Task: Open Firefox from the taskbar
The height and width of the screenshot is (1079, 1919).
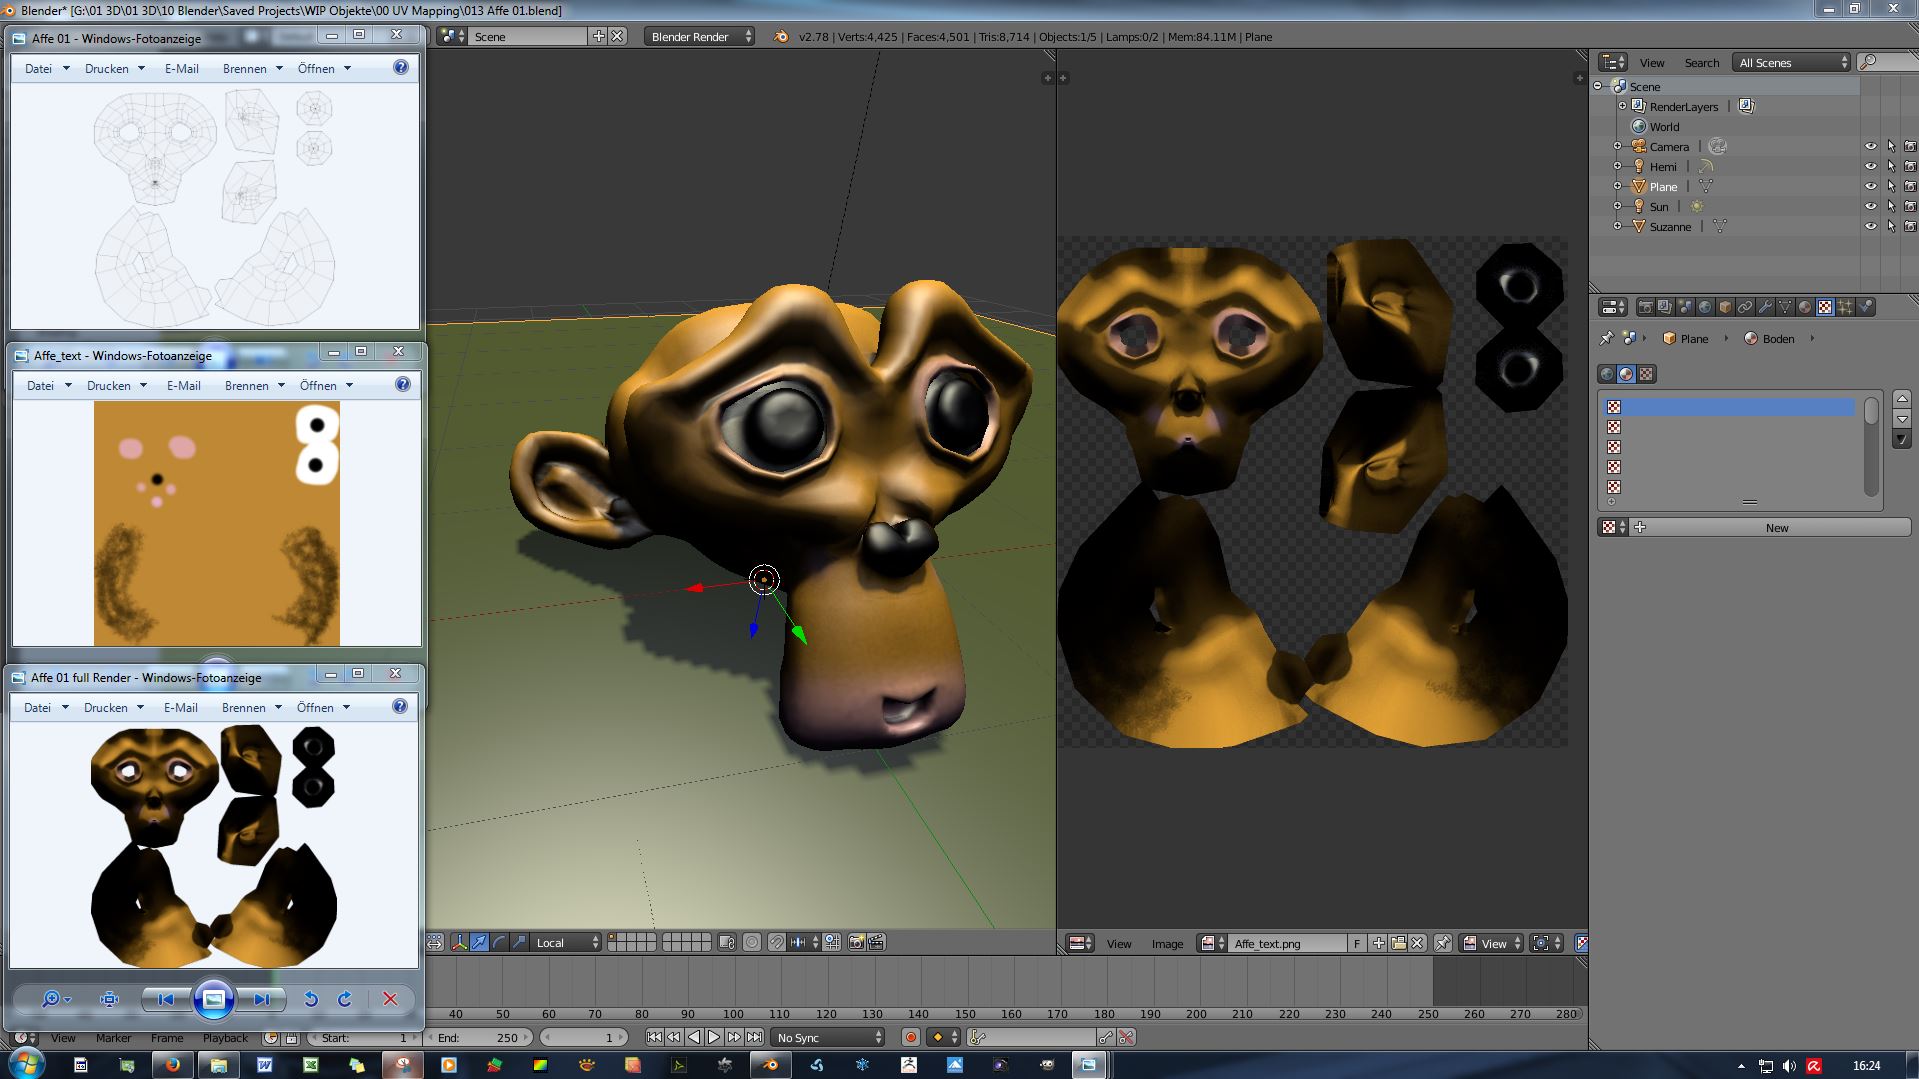Action: coord(172,1064)
